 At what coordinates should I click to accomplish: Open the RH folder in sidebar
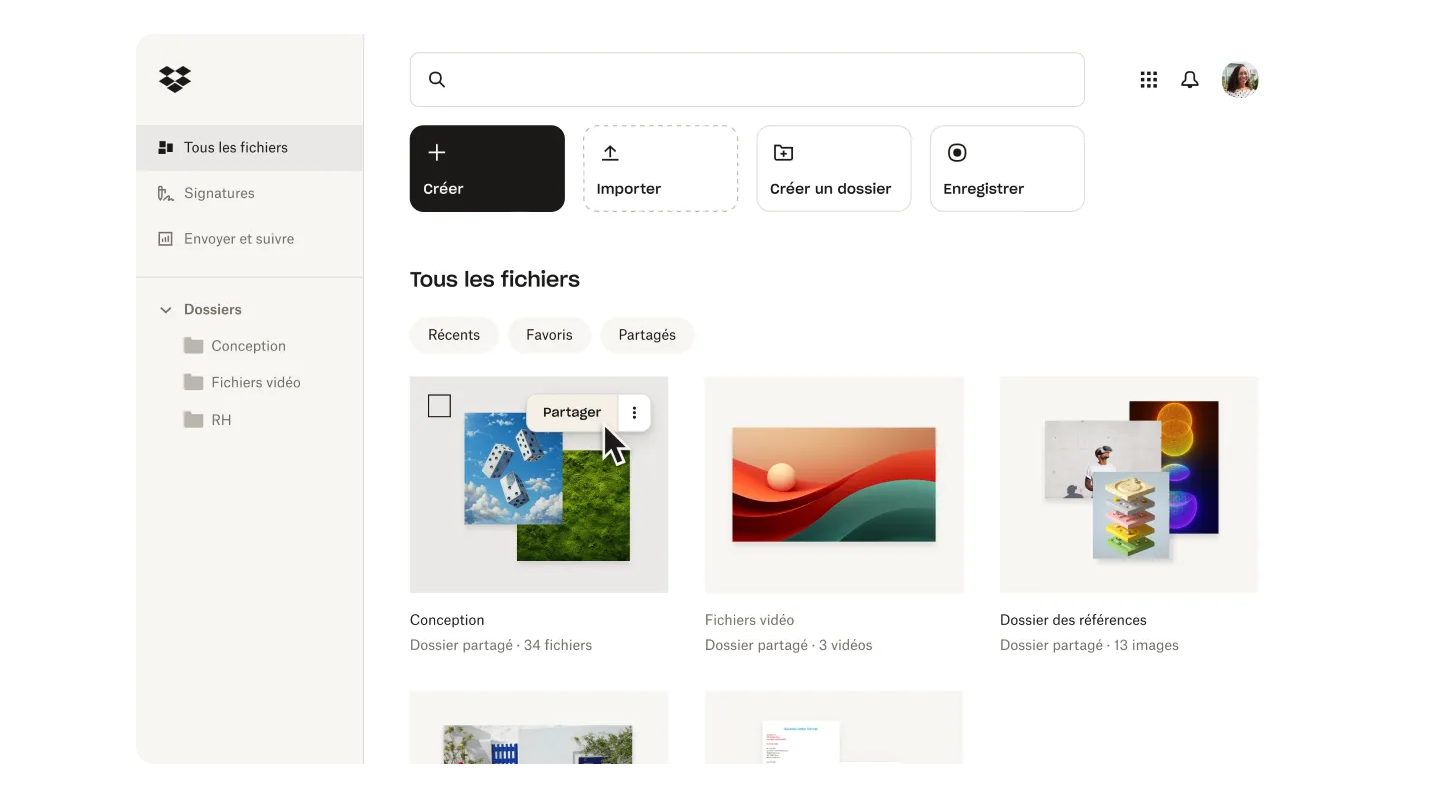coord(221,420)
